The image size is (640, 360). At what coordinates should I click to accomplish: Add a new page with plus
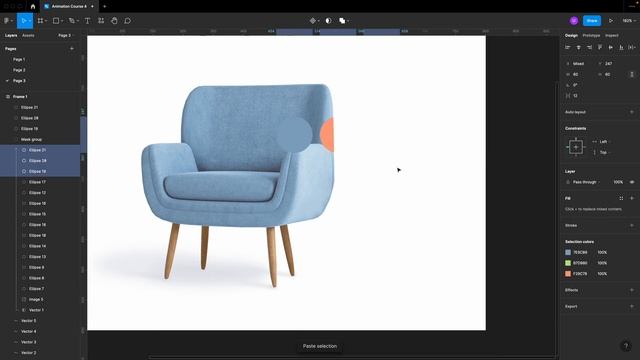(x=72, y=49)
